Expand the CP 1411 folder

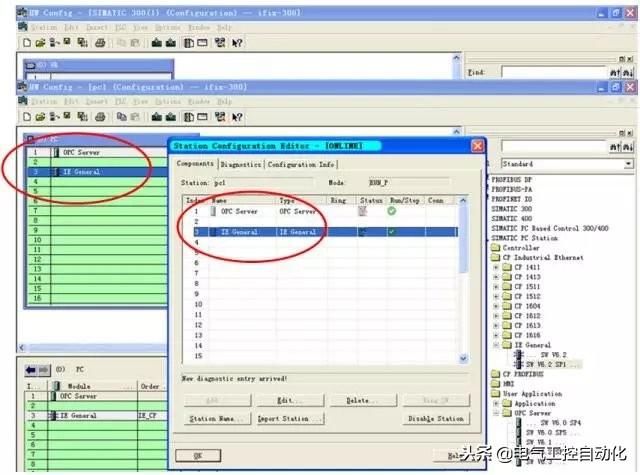tap(496, 267)
